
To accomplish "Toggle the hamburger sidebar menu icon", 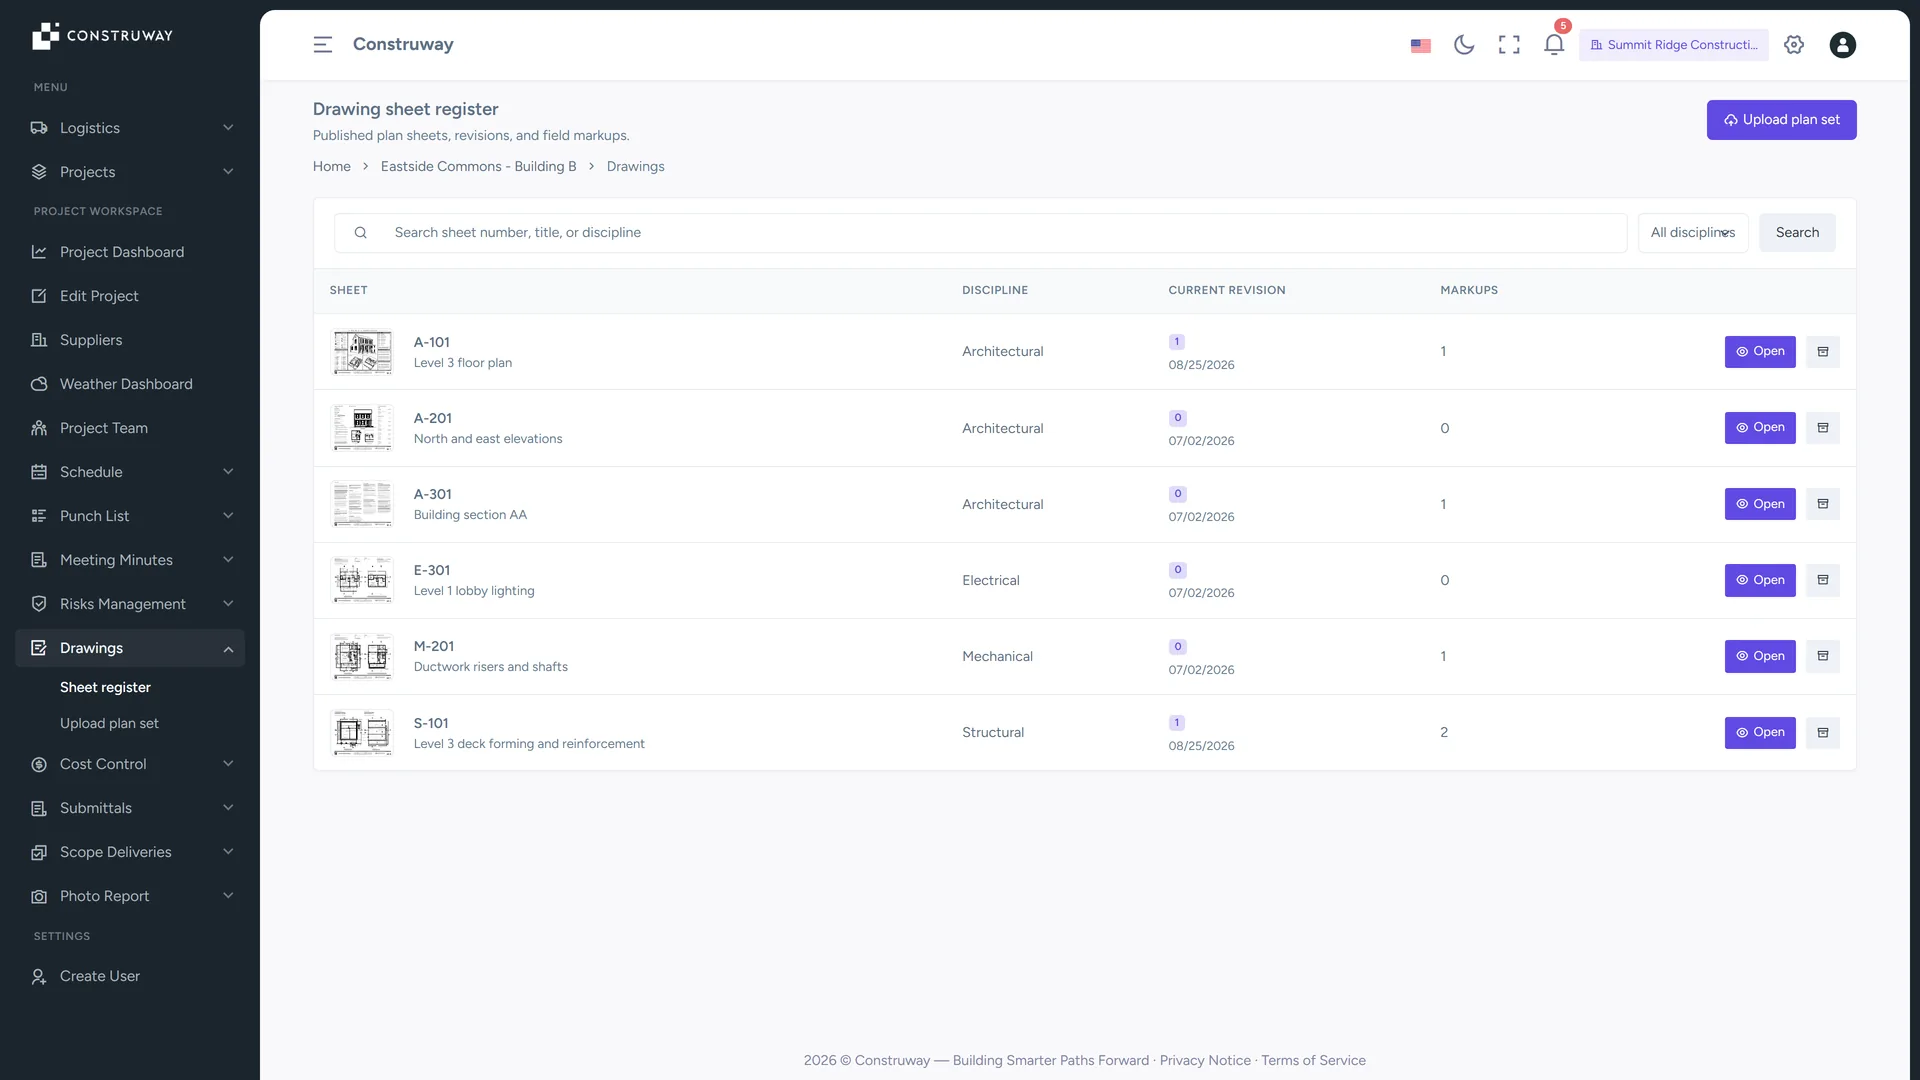I will (322, 45).
